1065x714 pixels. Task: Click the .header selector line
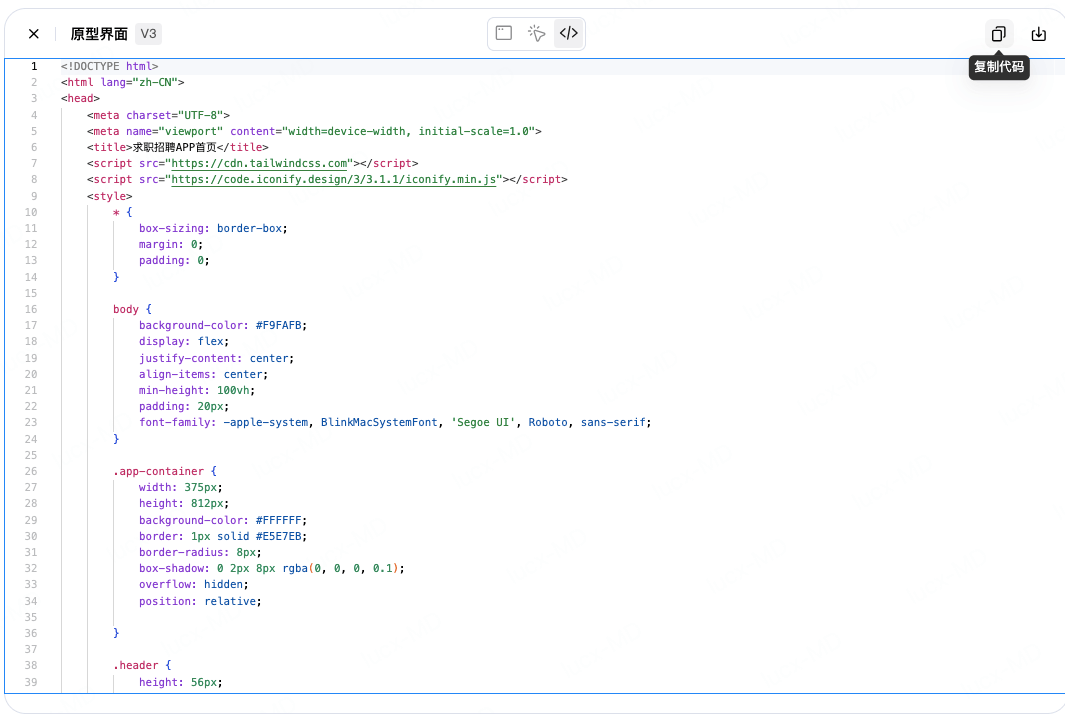(142, 666)
